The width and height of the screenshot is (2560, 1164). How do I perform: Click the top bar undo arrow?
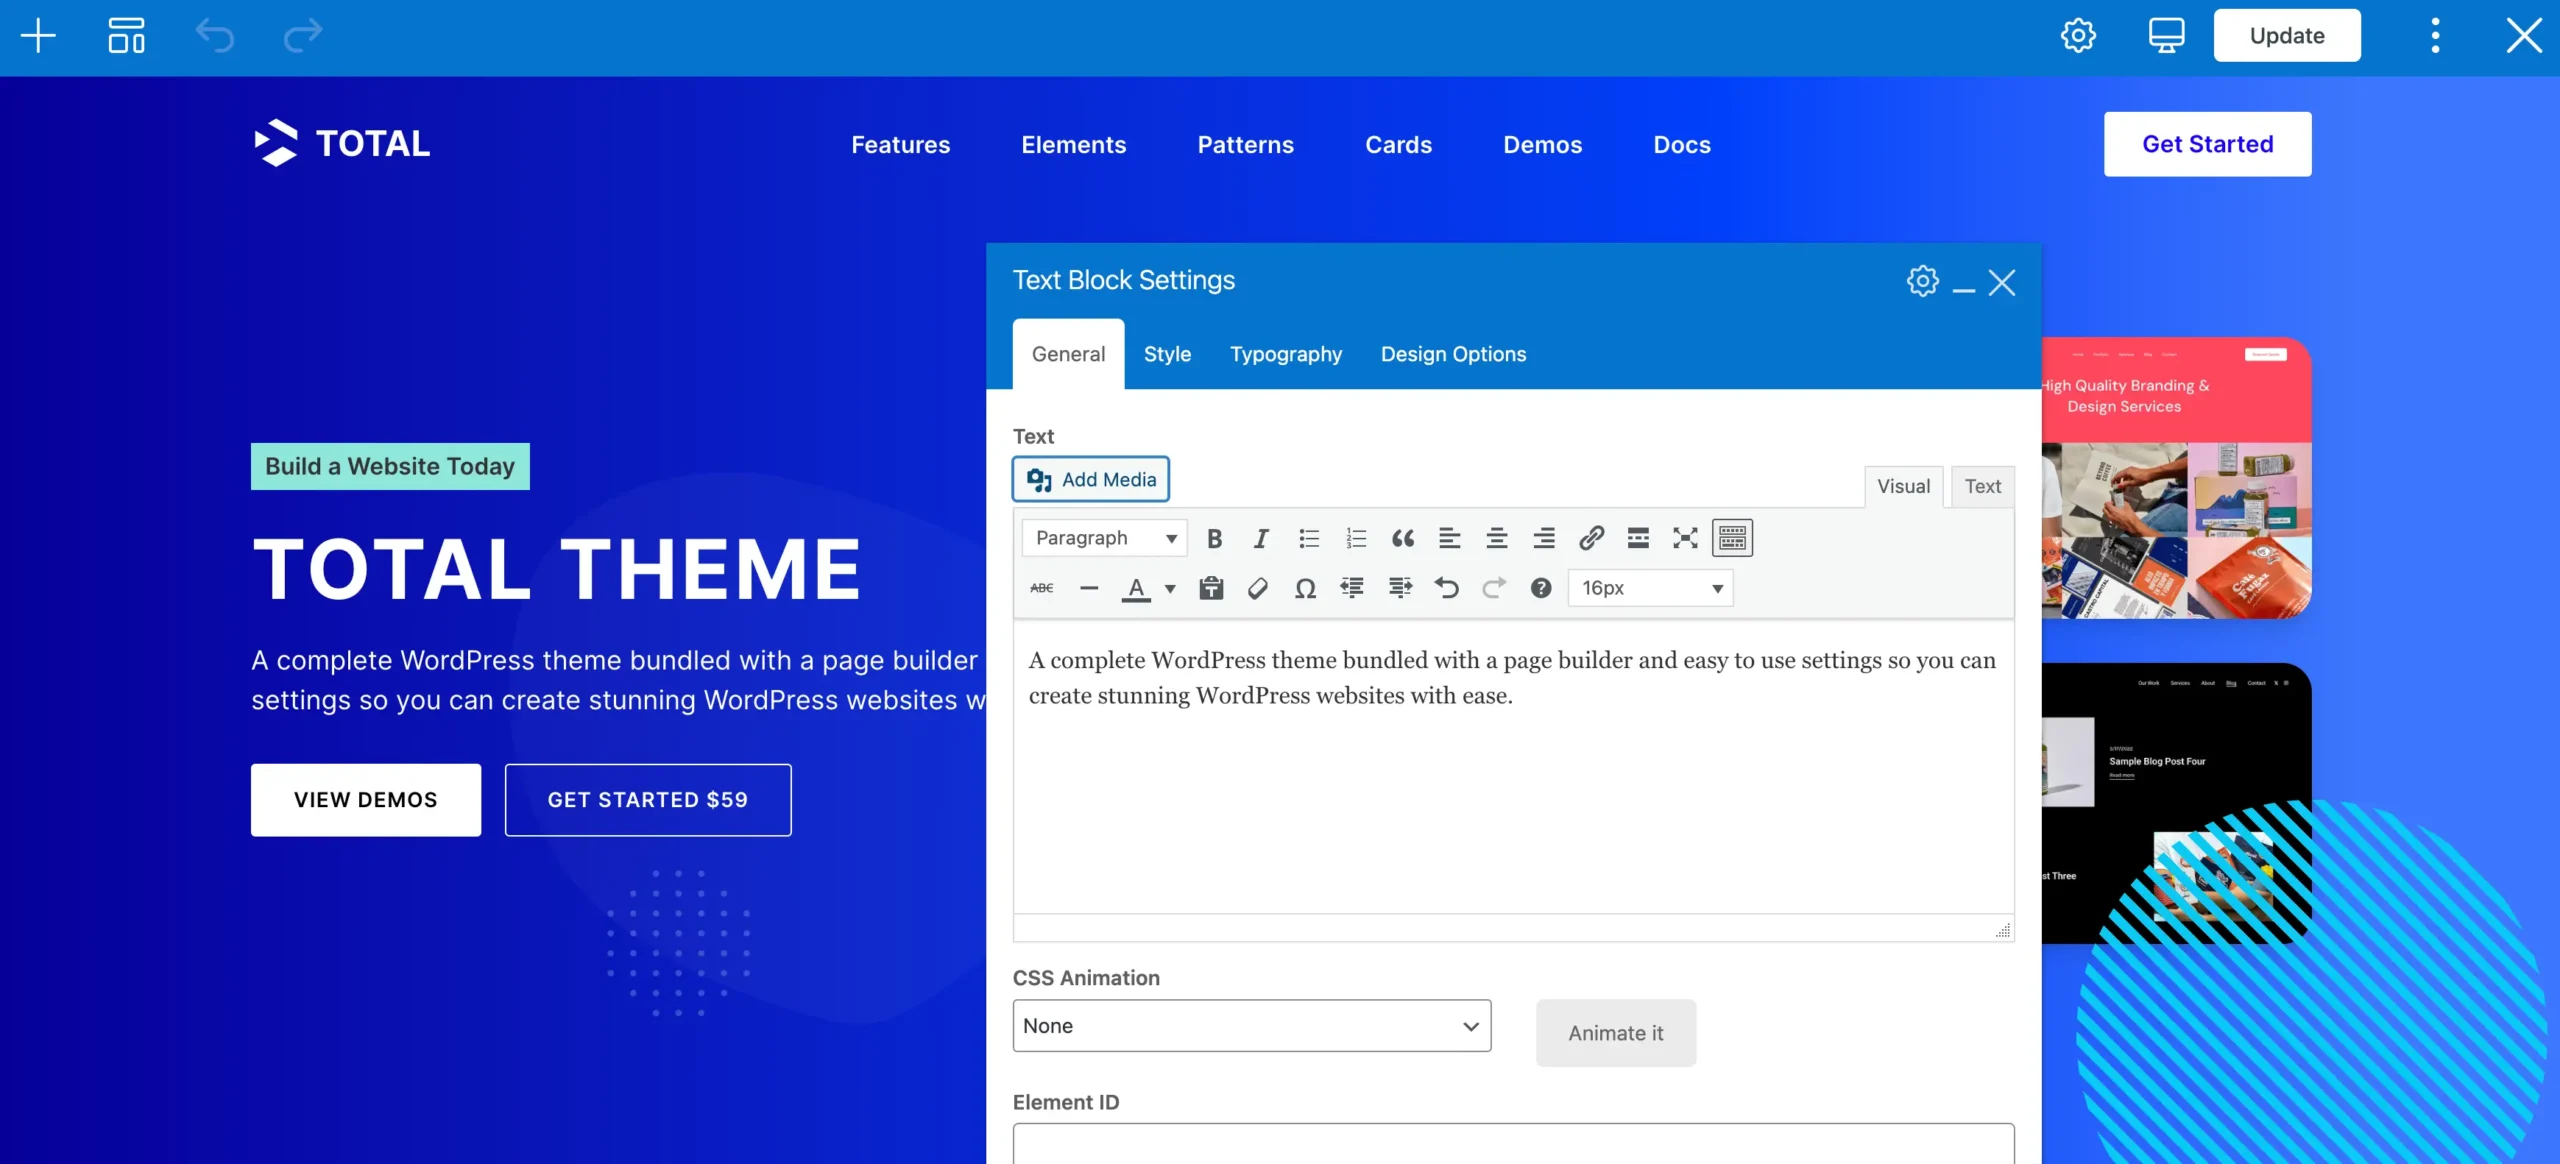pos(215,36)
